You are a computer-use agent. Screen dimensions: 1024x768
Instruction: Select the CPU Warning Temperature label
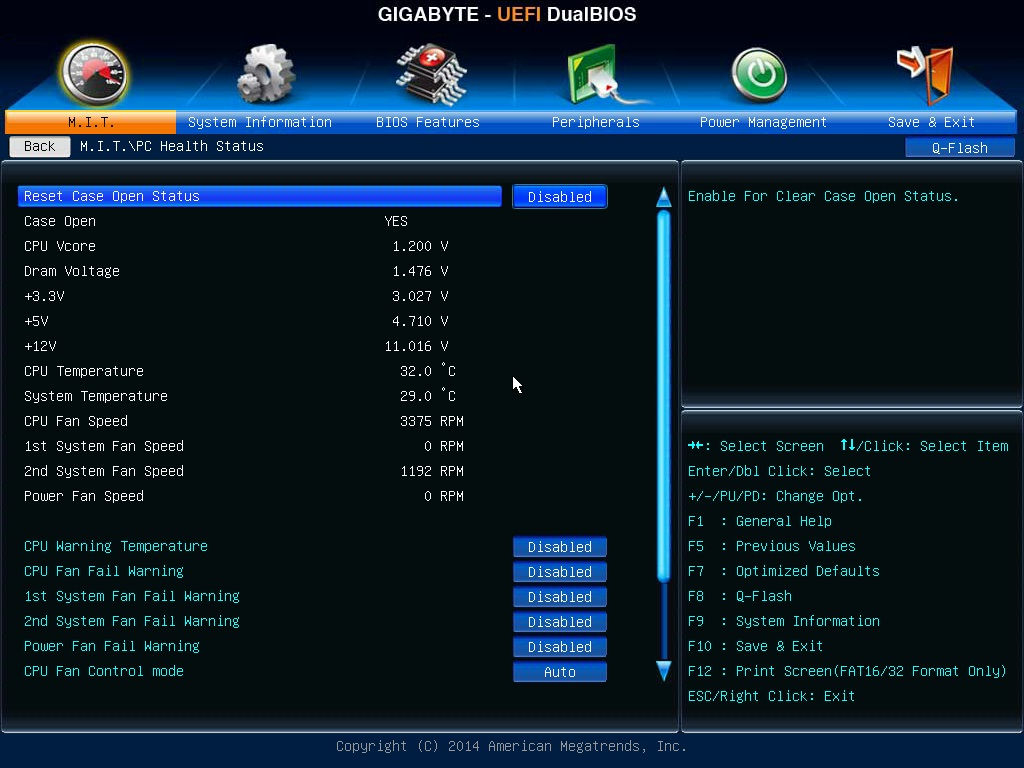[x=116, y=546]
